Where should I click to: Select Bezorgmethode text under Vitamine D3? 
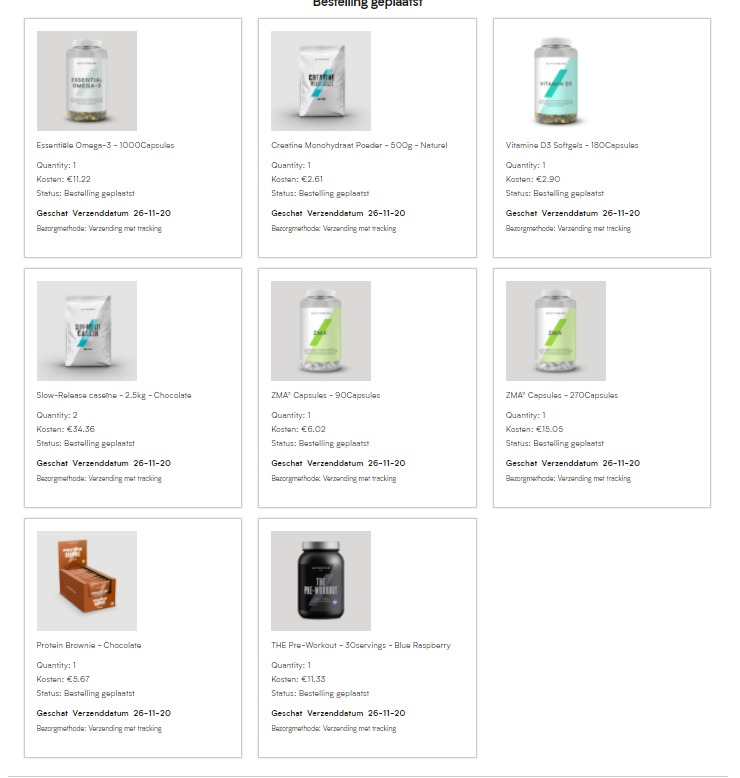(x=568, y=229)
